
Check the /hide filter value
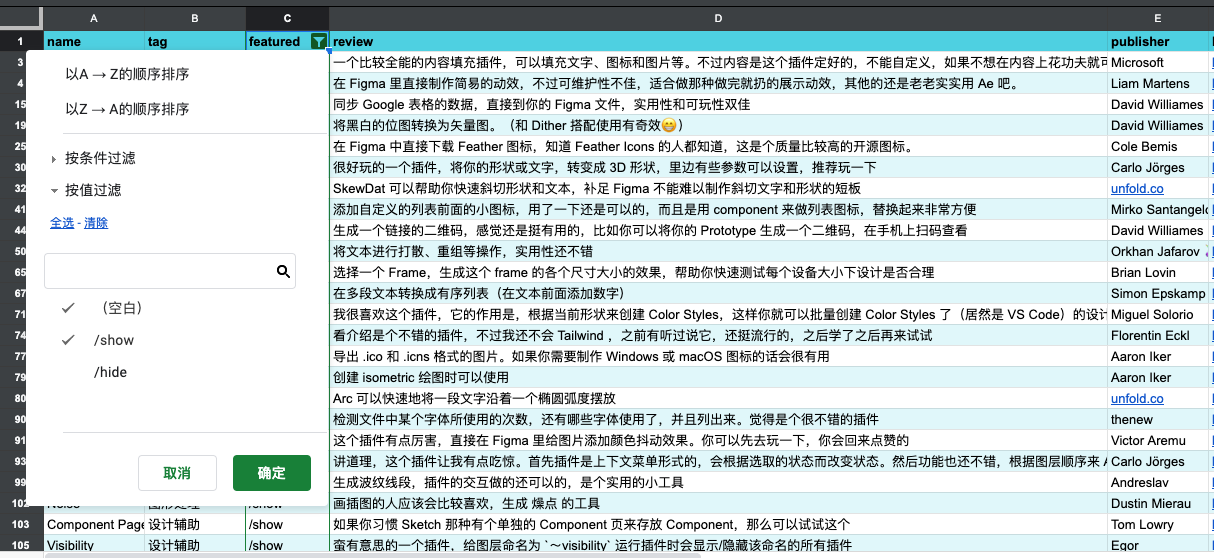(x=110, y=372)
